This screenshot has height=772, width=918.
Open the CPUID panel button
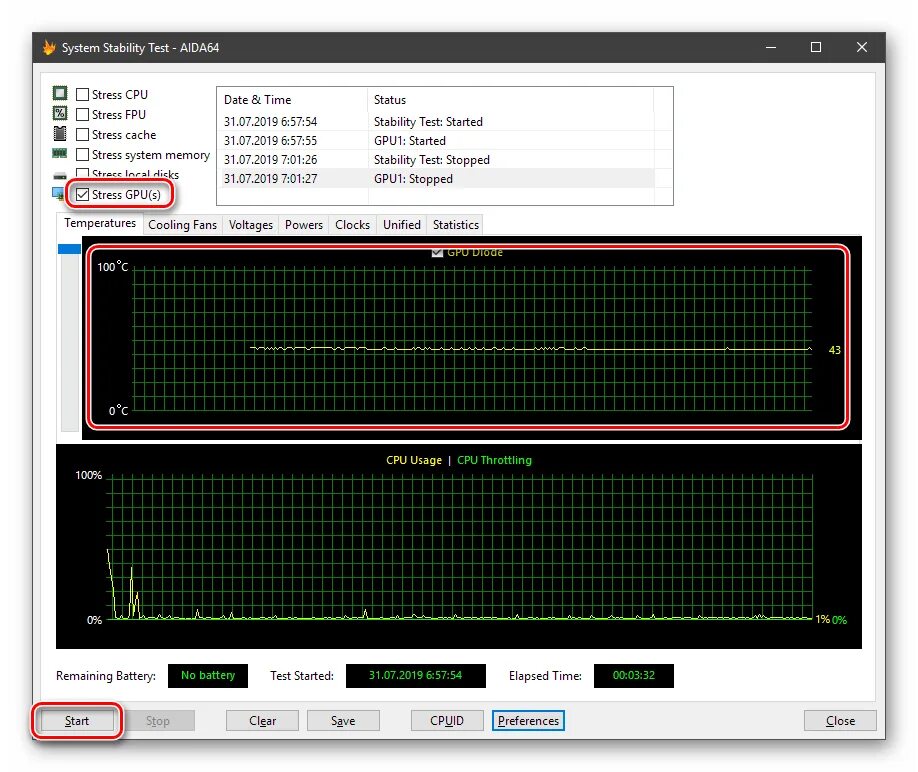[447, 720]
